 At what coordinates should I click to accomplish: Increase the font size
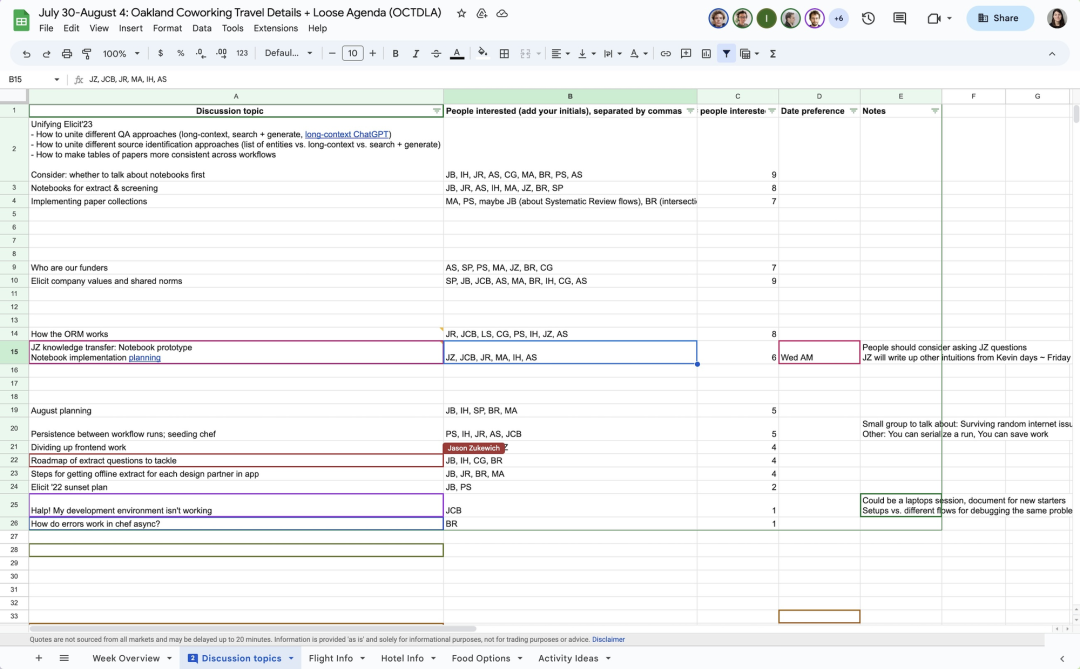(x=373, y=54)
